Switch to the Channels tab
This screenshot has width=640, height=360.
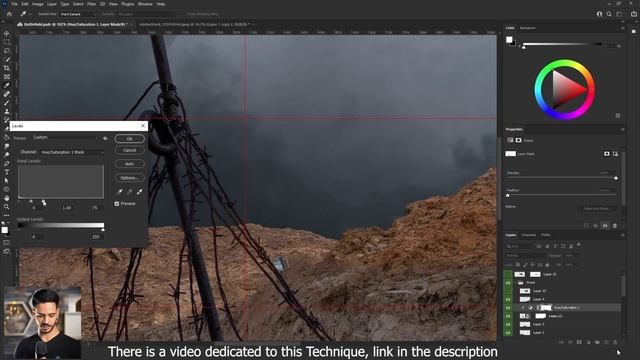pyautogui.click(x=529, y=235)
